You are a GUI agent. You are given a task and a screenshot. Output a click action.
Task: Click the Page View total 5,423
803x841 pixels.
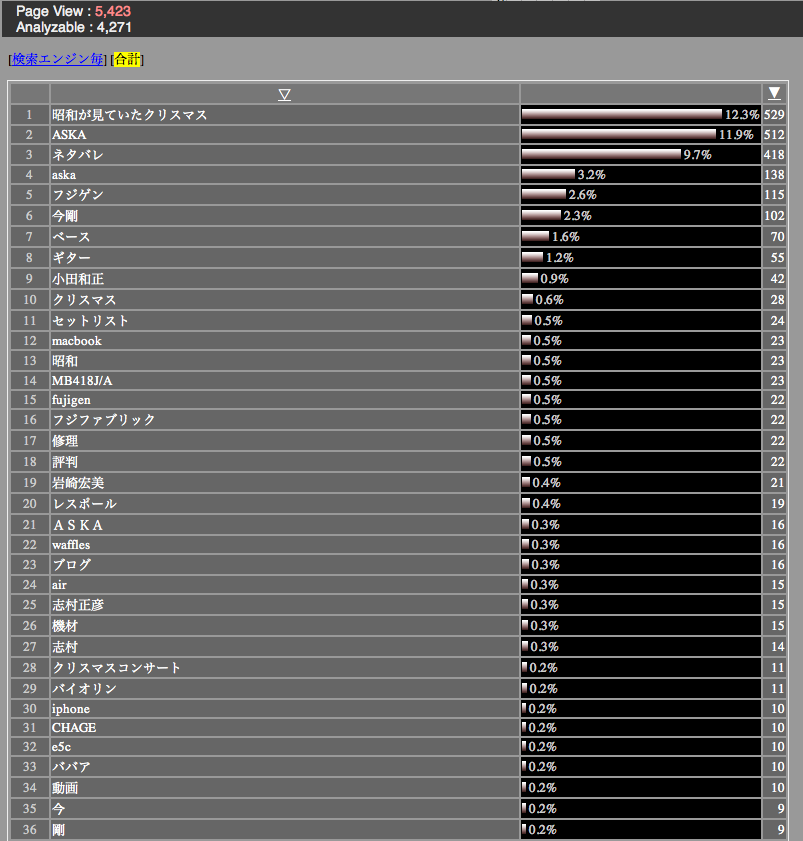point(113,11)
